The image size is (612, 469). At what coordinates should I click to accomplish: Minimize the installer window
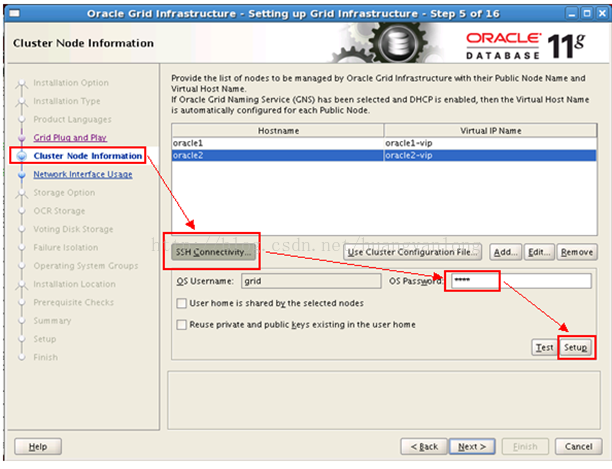pos(572,14)
